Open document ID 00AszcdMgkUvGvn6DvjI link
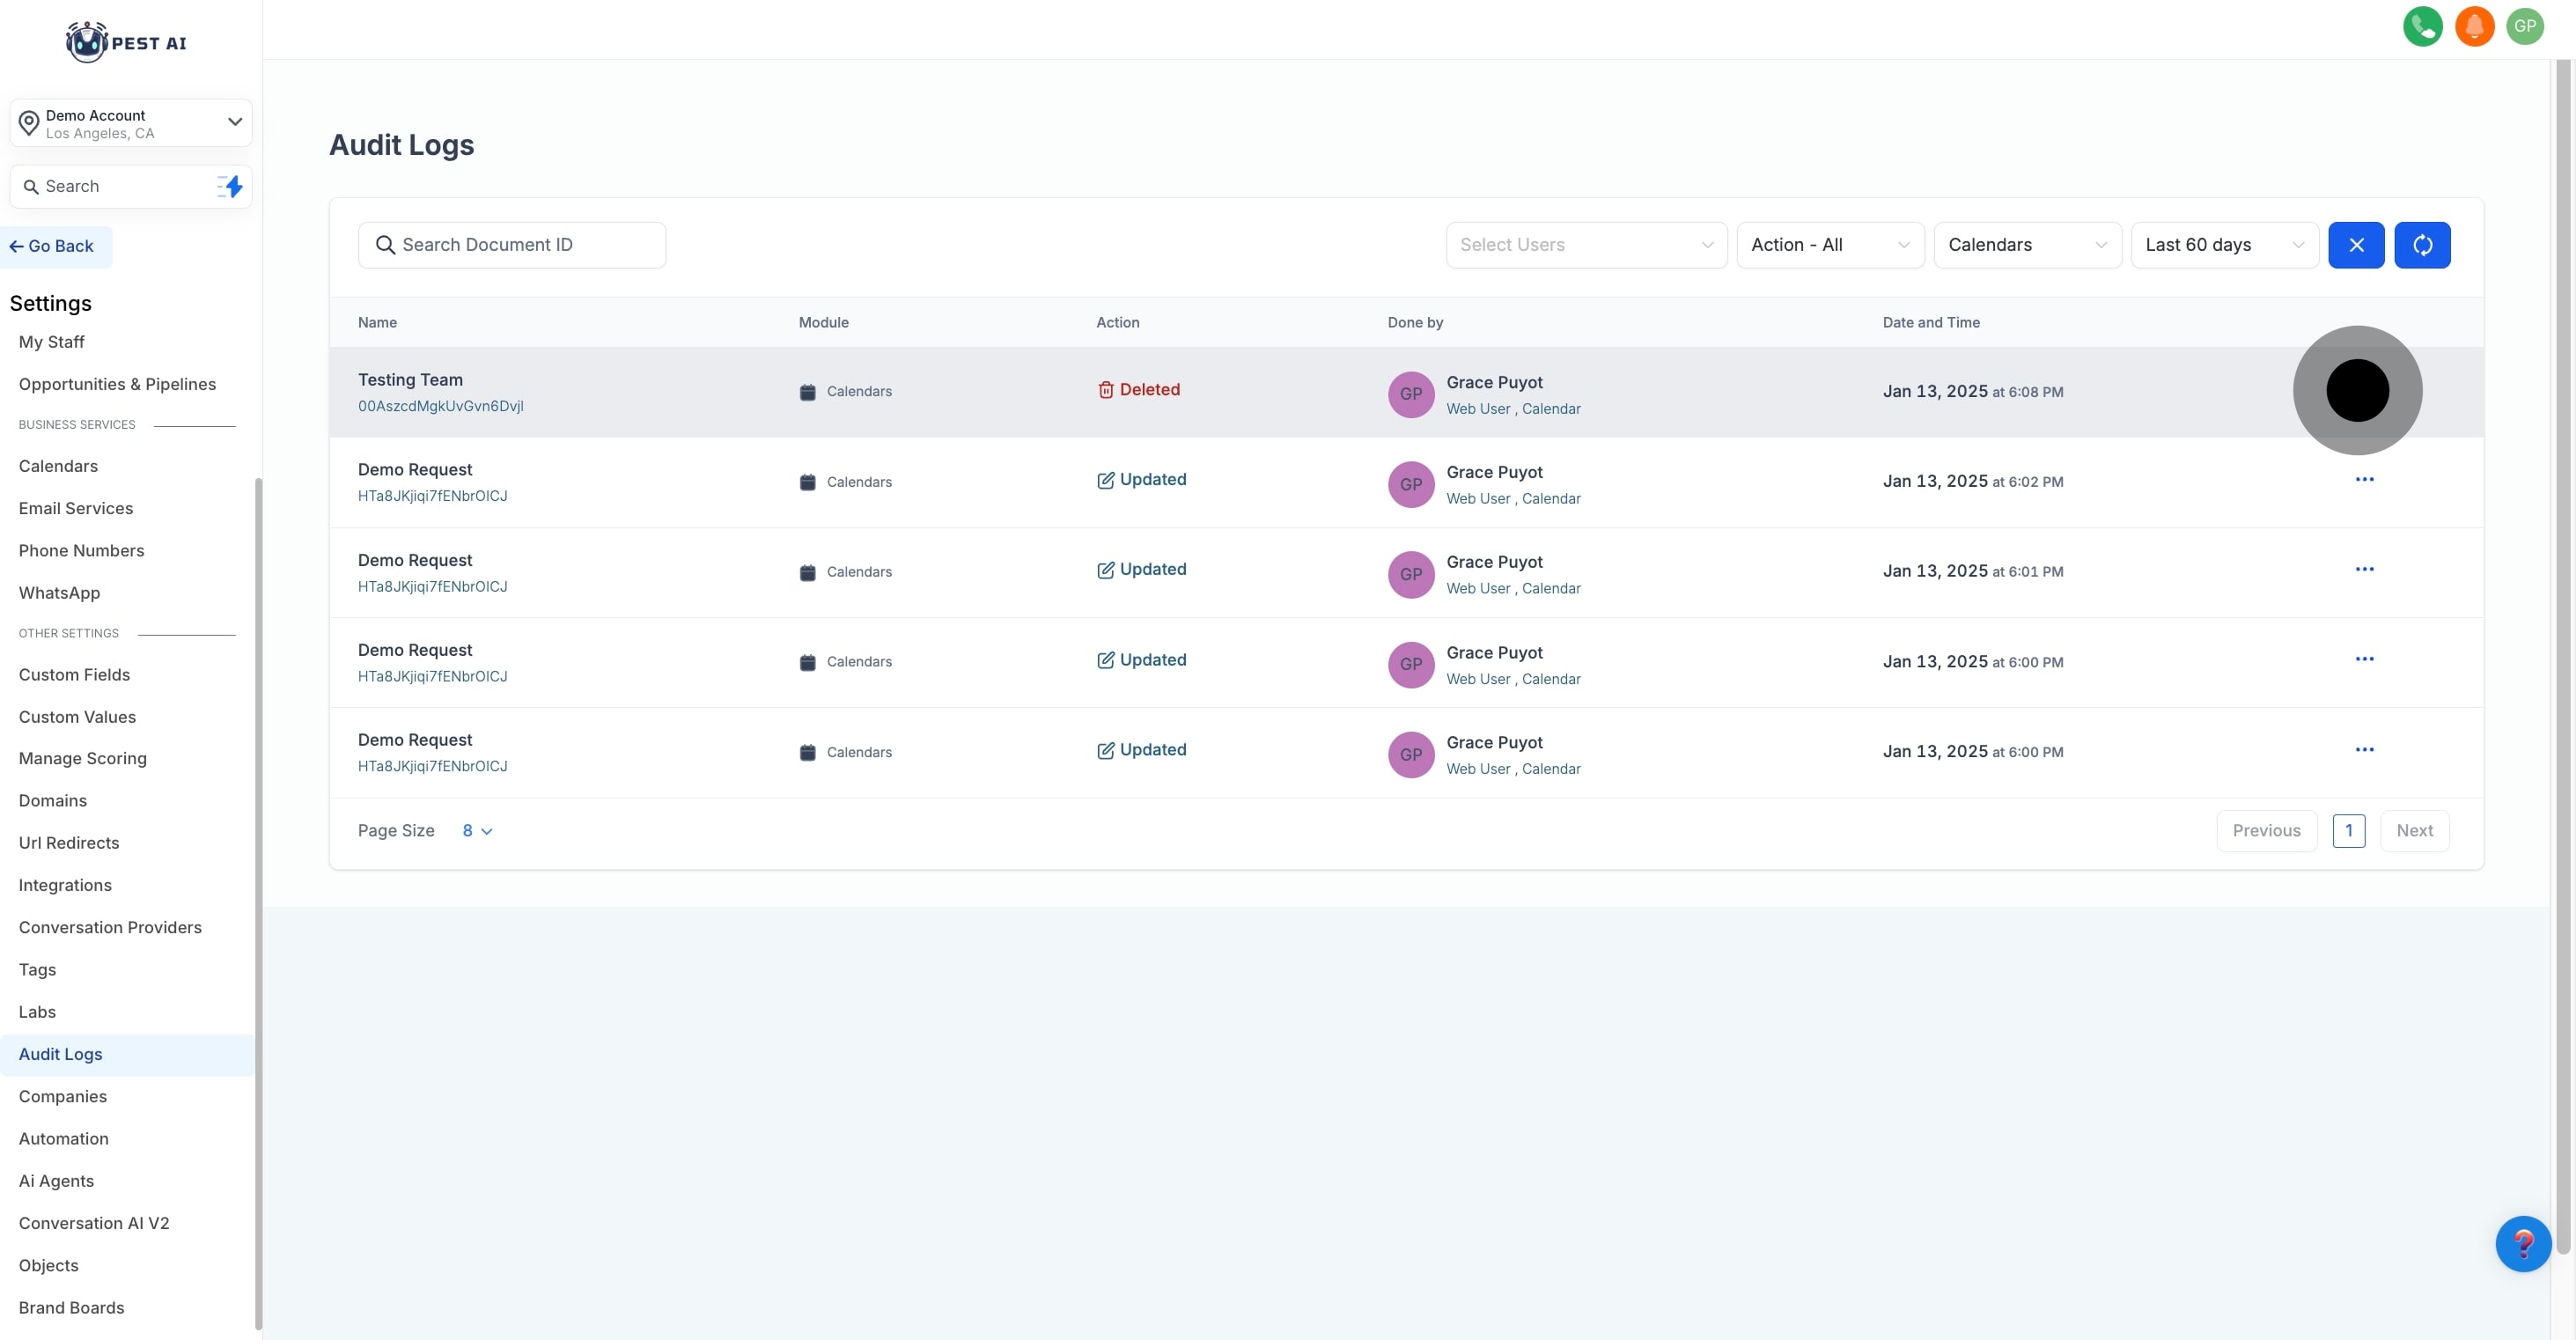The width and height of the screenshot is (2576, 1340). (440, 406)
